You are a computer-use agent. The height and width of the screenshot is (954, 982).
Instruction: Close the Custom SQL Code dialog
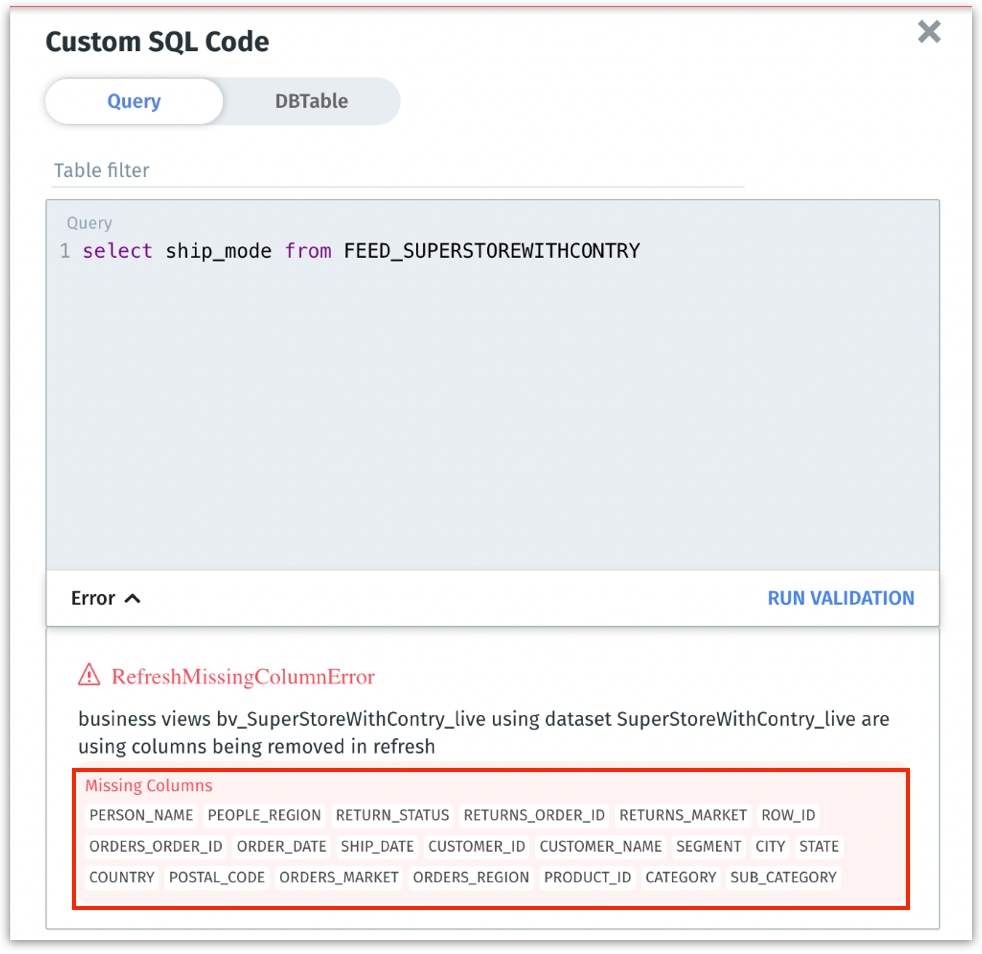[929, 32]
